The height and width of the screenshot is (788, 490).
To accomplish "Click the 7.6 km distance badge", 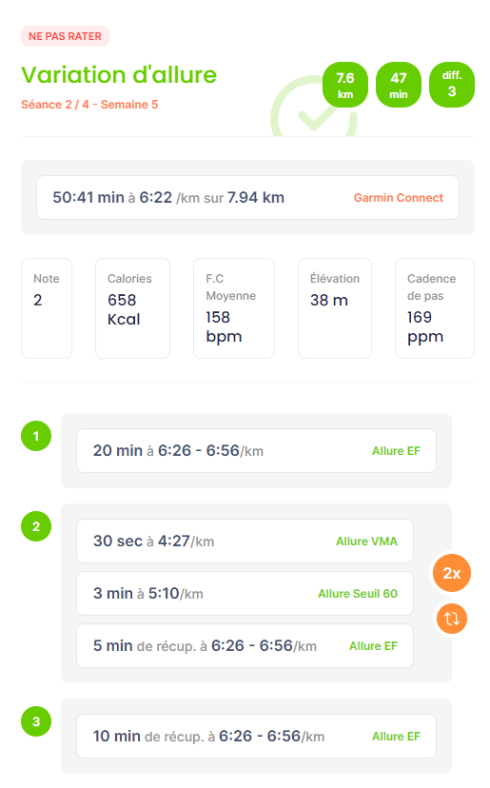I will click(345, 85).
